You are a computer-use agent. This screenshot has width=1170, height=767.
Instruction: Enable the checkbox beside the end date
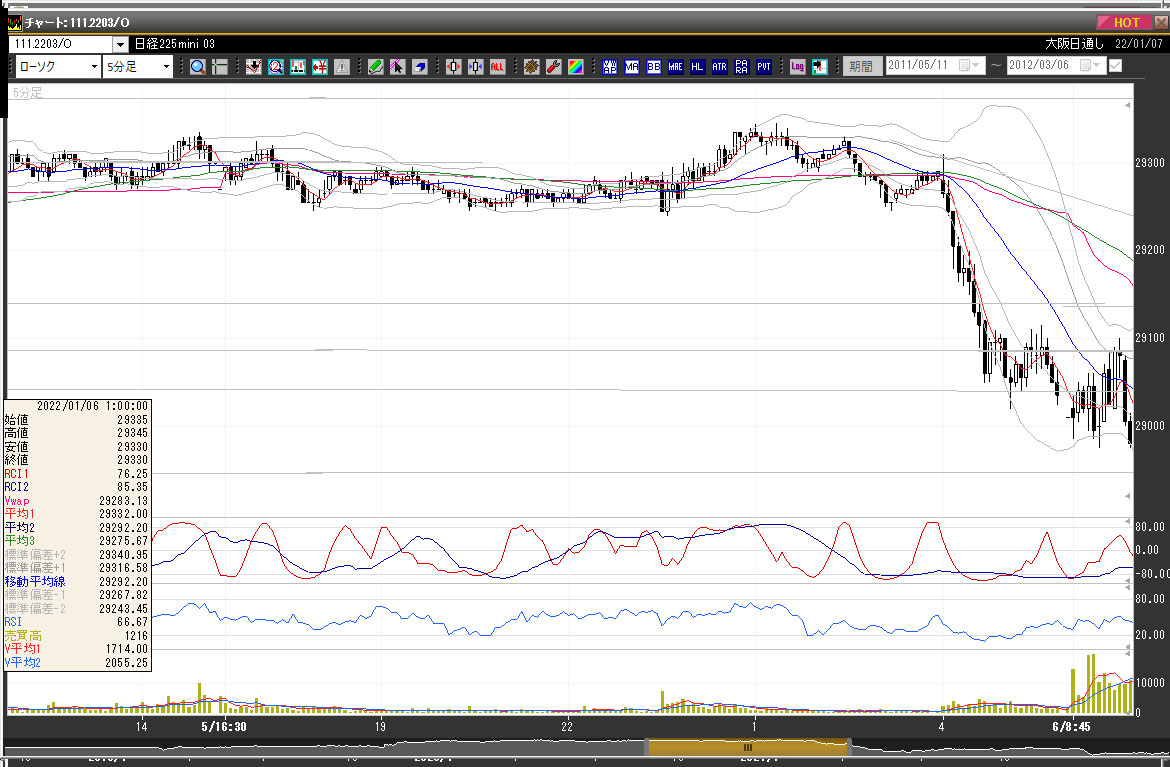(x=1115, y=66)
